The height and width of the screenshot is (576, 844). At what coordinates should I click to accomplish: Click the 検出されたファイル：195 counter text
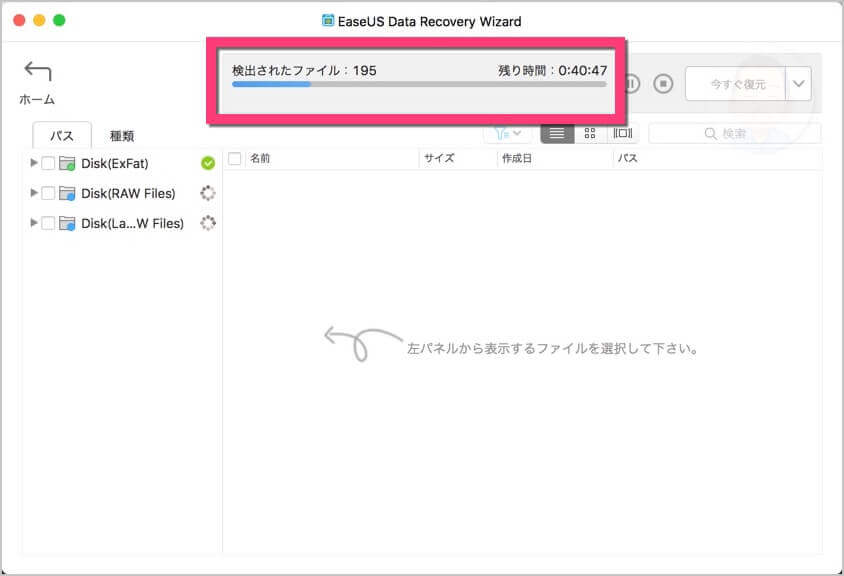click(304, 71)
